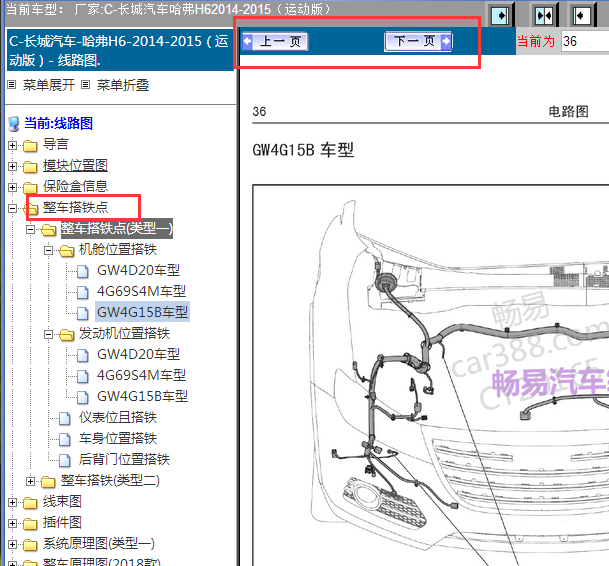Select the 发动机位置搭铁 tree item
This screenshot has width=609, height=566.
pyautogui.click(x=124, y=333)
